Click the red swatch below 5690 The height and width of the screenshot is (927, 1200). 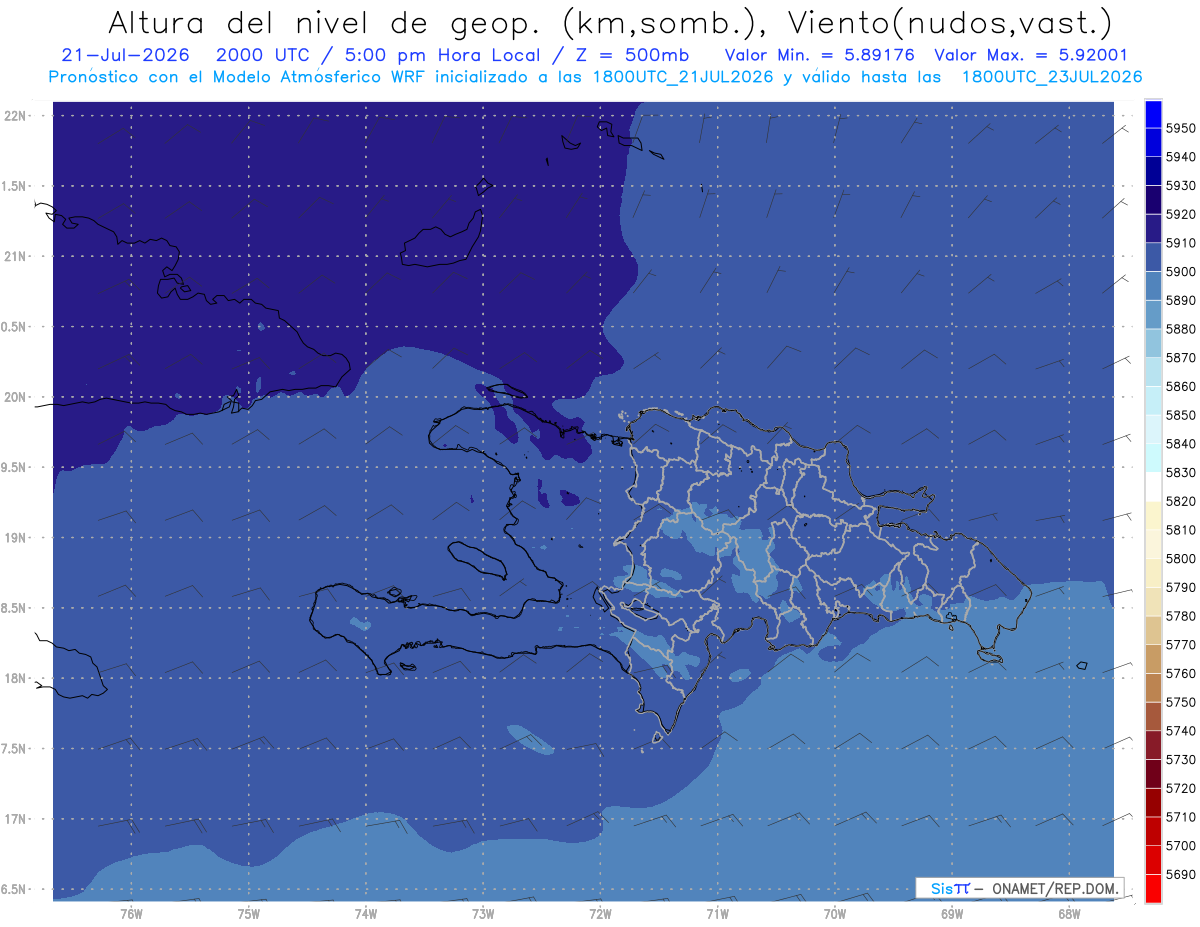pos(1153,888)
